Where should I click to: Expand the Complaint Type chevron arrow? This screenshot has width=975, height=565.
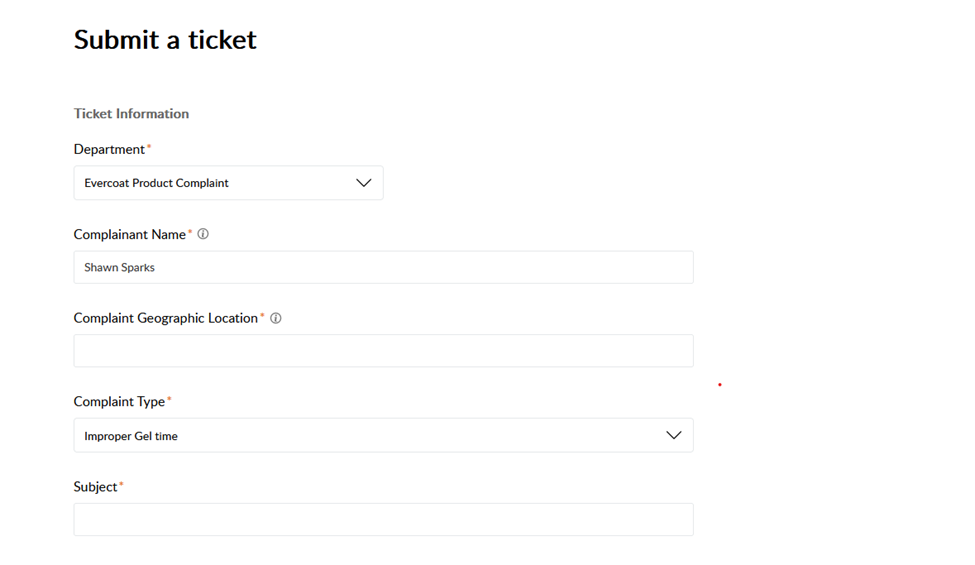click(x=673, y=436)
